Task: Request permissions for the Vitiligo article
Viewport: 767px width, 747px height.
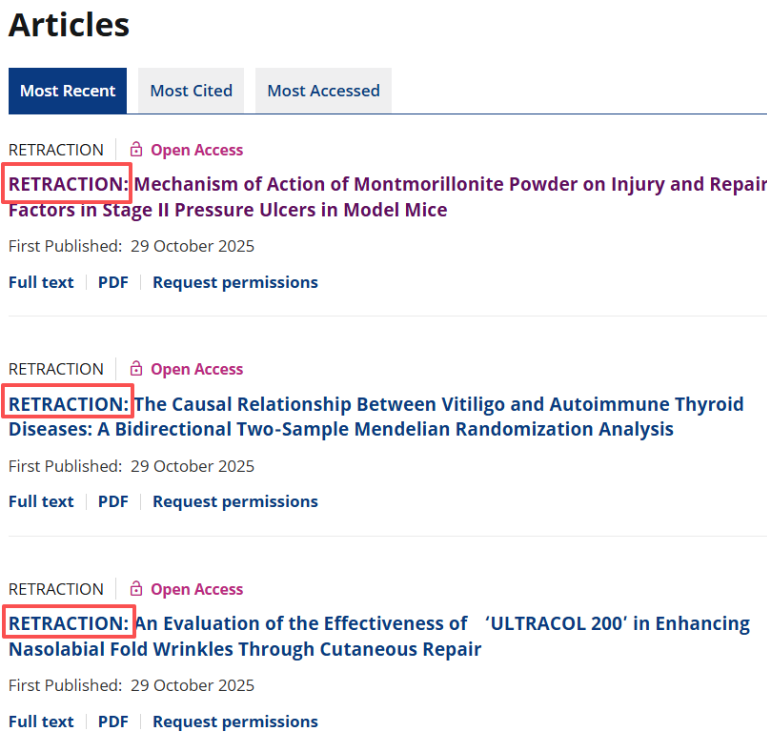Action: [x=235, y=502]
